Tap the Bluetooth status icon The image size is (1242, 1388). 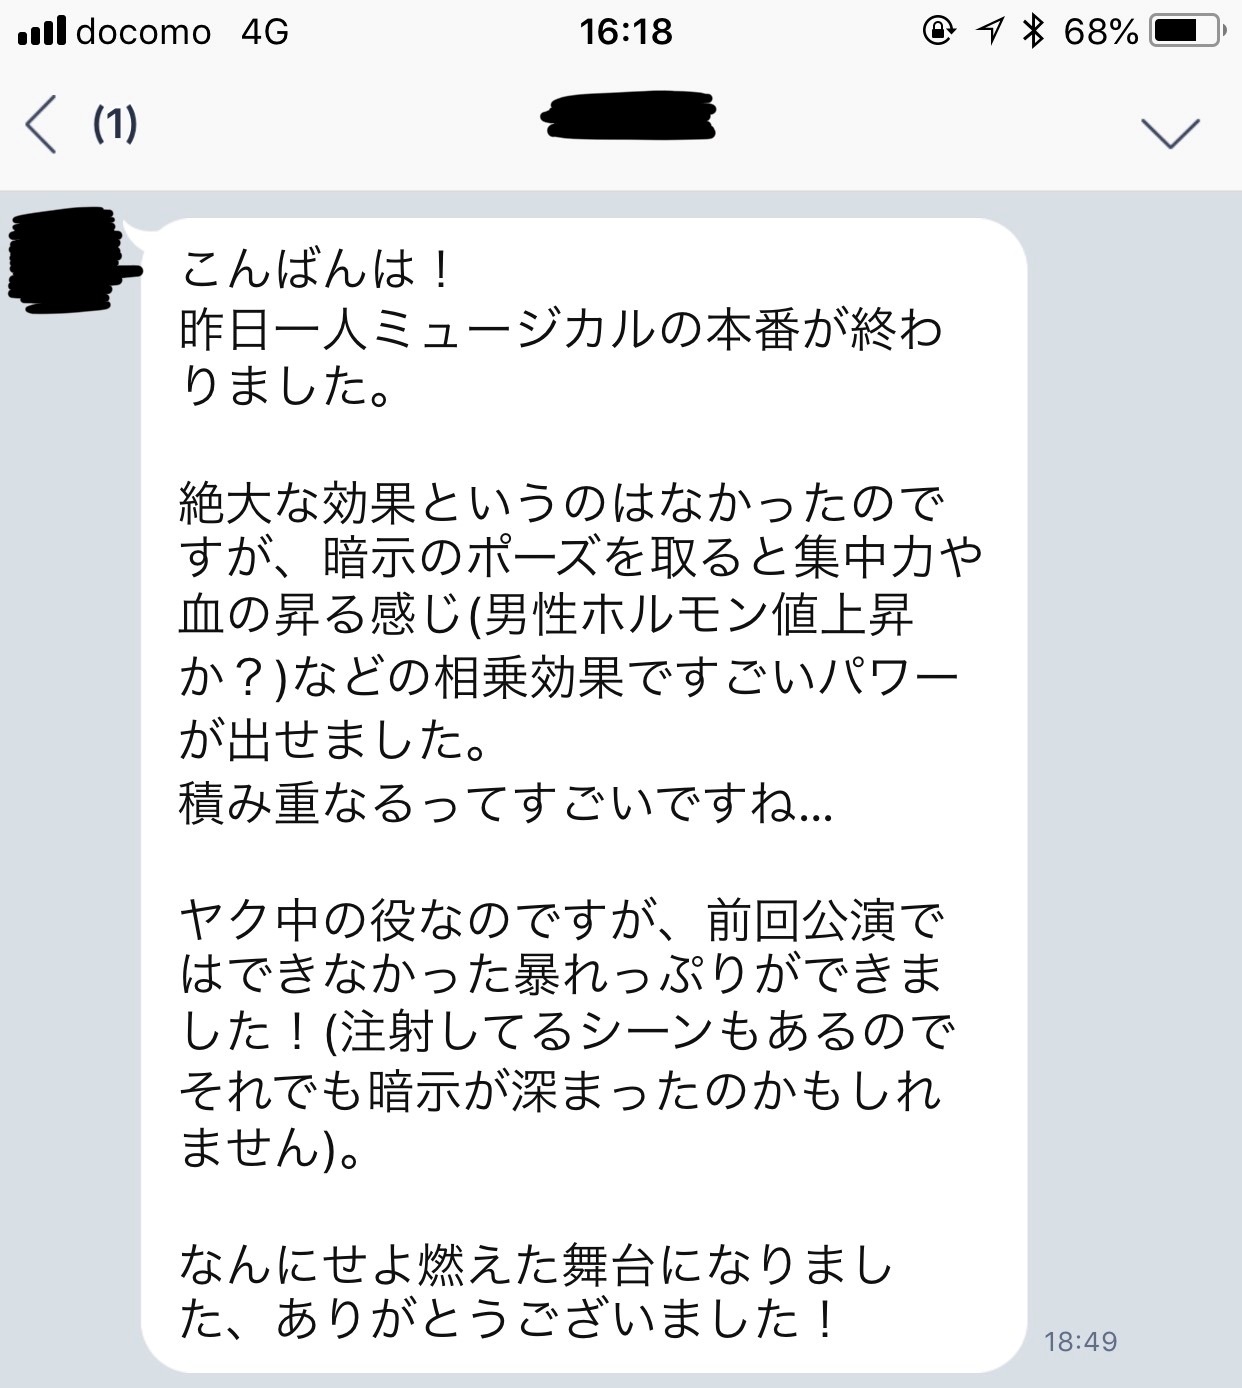1033,32
